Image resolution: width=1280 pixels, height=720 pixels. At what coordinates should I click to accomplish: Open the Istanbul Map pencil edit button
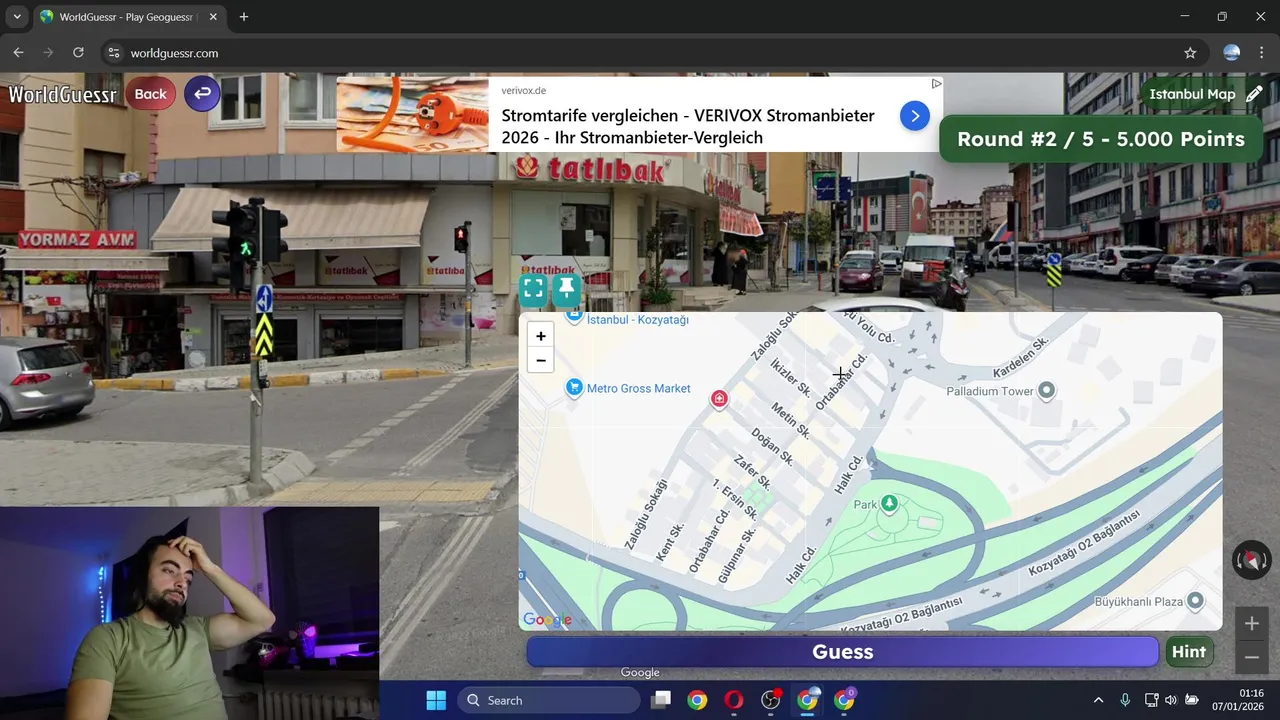click(x=1254, y=94)
